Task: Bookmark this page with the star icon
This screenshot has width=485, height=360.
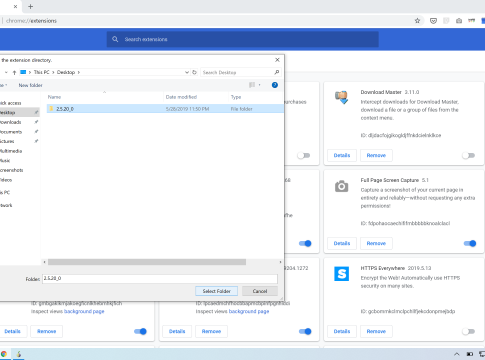Action: pos(417,21)
